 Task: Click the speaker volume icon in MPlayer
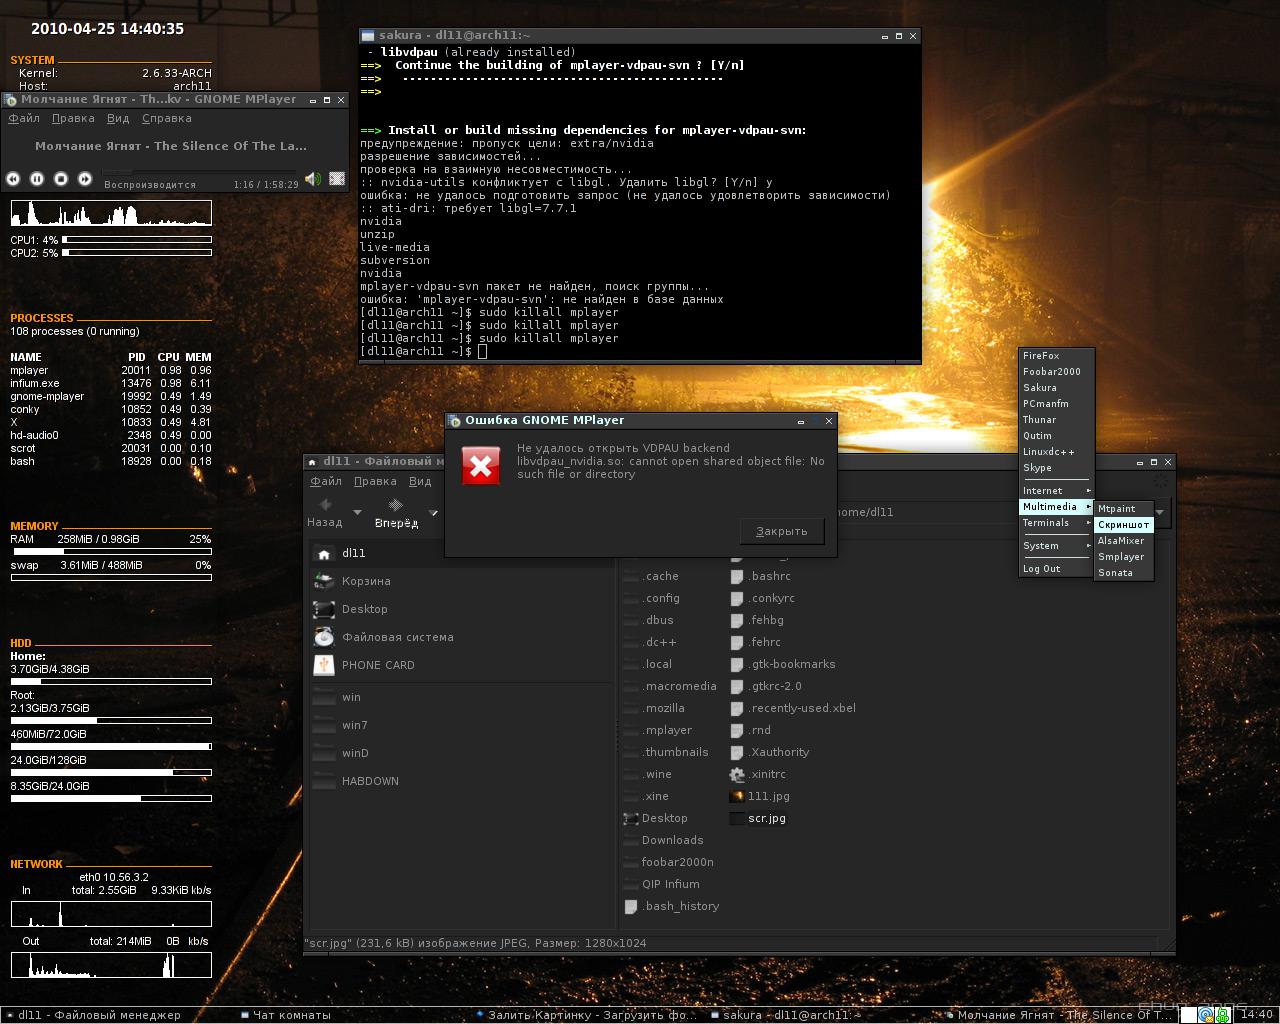pos(313,179)
